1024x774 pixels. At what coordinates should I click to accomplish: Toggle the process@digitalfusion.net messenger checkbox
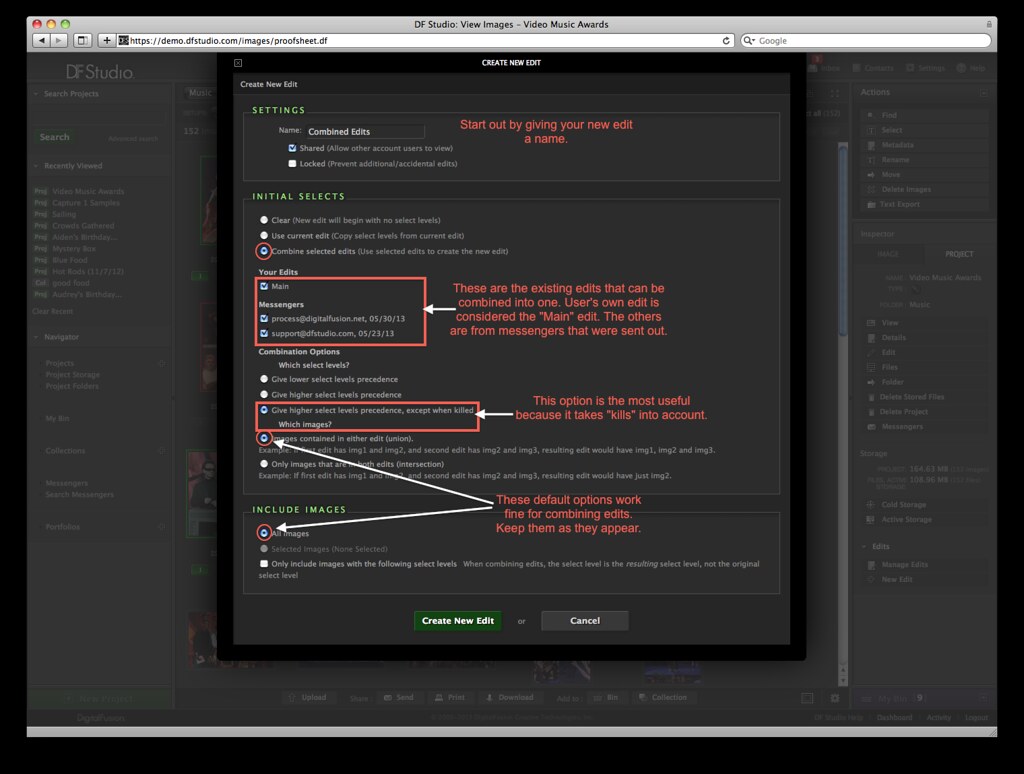click(264, 319)
